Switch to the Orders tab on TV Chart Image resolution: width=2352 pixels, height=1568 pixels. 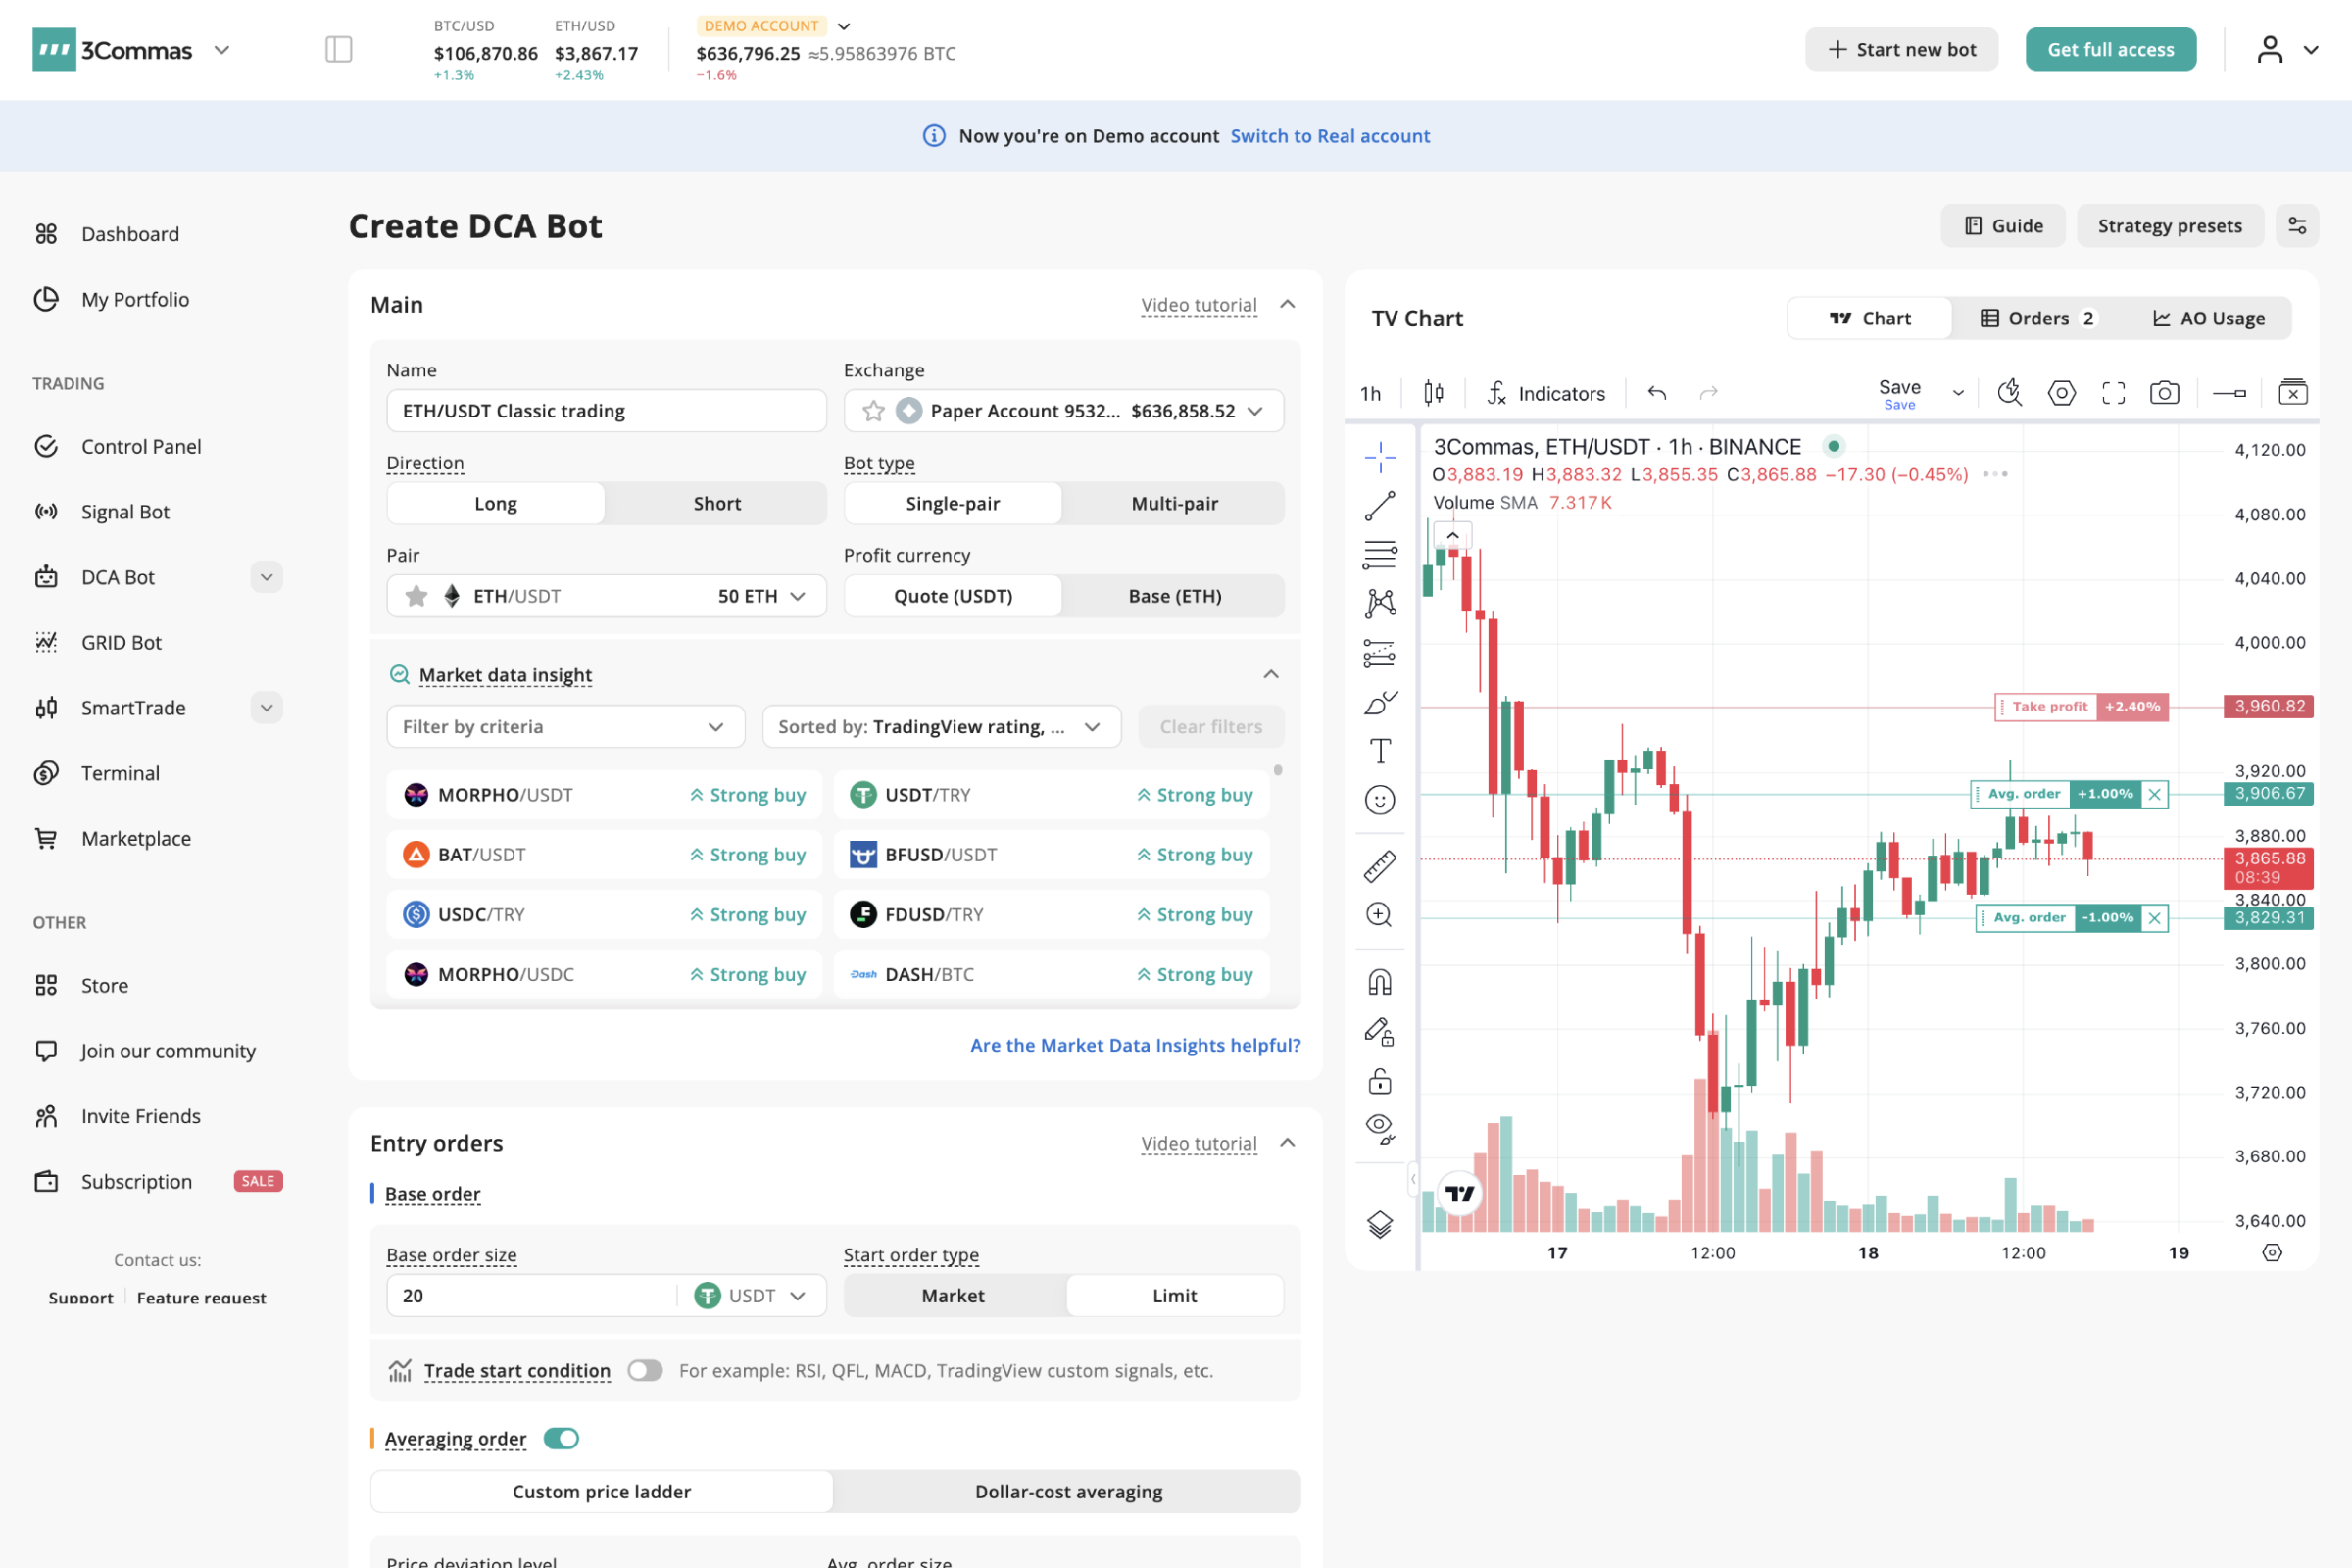pyautogui.click(x=2036, y=317)
